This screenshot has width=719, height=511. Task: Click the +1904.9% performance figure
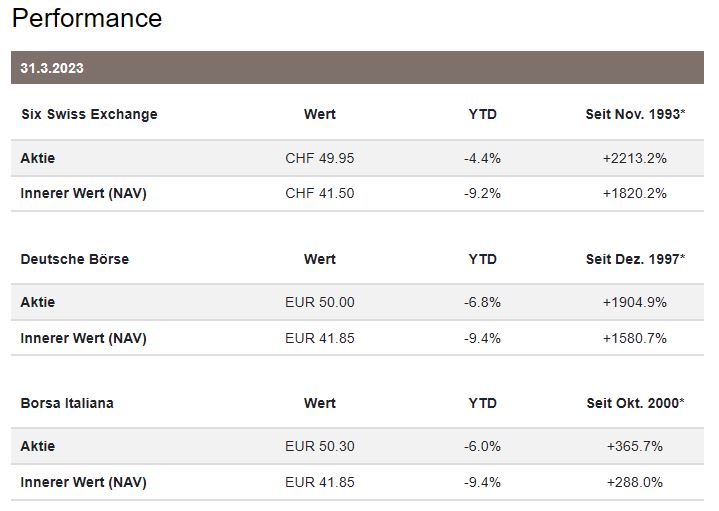coord(634,302)
